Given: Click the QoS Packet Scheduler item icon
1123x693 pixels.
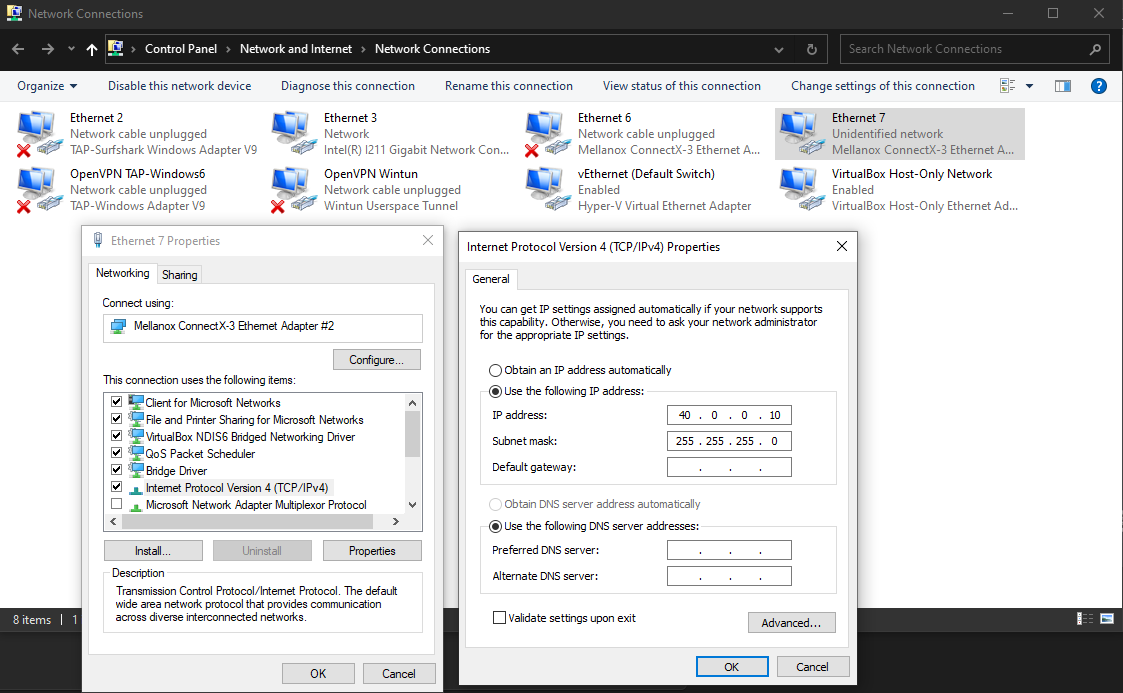Looking at the screenshot, I should pyautogui.click(x=135, y=452).
